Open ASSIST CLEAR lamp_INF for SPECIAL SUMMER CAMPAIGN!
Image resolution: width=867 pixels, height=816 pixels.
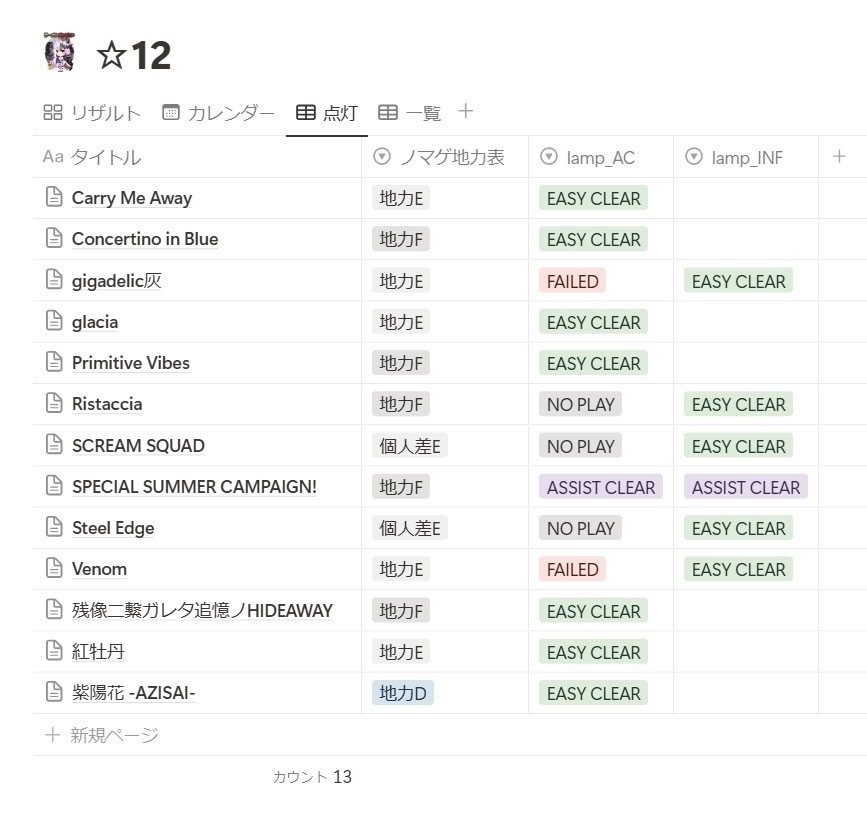746,487
